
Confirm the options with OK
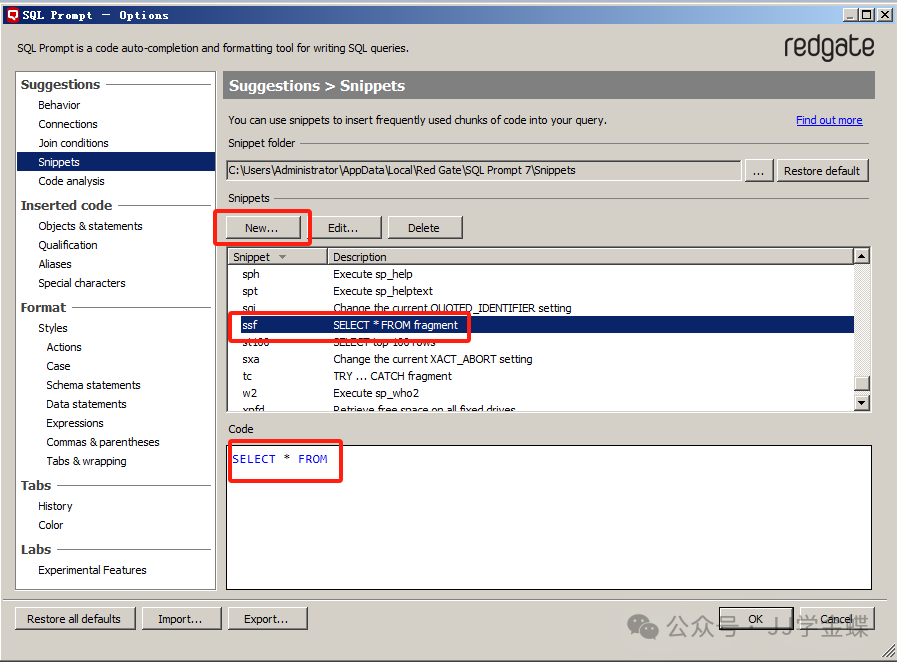click(x=756, y=619)
